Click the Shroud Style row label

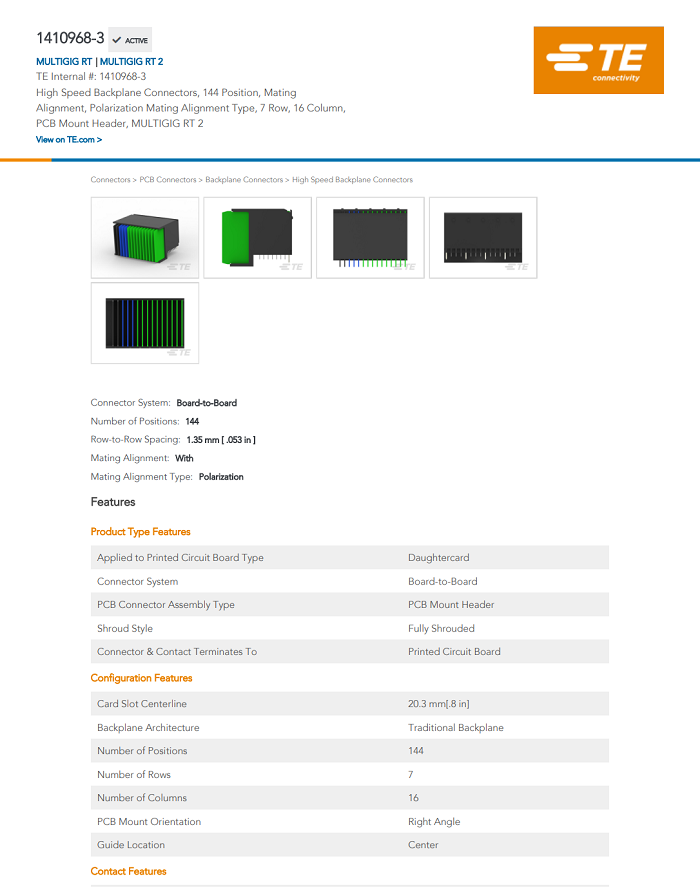pyautogui.click(x=125, y=628)
